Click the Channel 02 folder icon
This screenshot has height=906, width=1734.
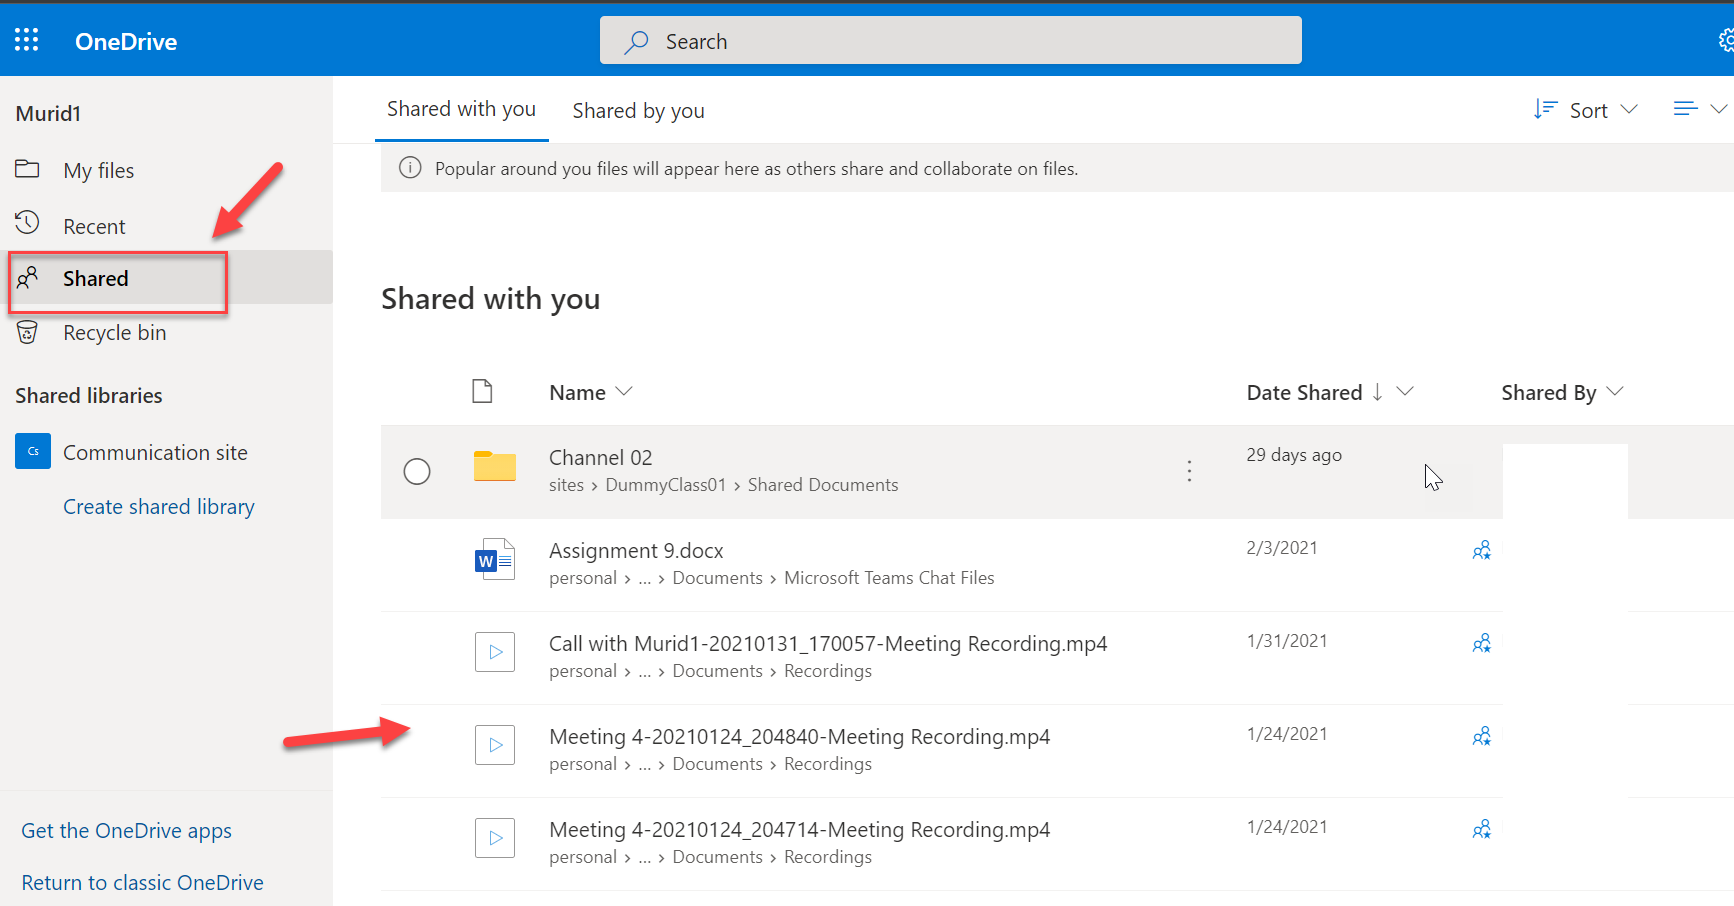pyautogui.click(x=495, y=466)
